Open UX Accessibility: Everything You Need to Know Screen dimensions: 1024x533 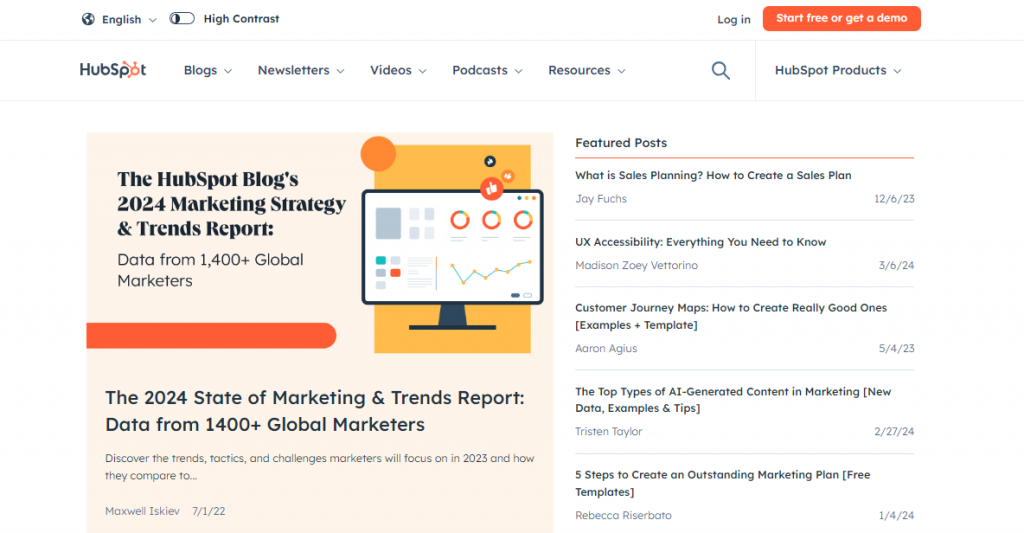(x=700, y=242)
